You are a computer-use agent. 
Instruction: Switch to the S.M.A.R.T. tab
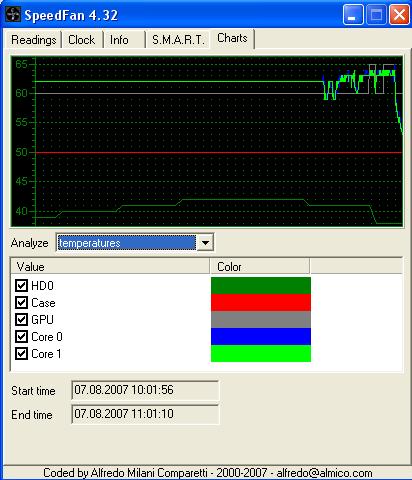point(178,40)
